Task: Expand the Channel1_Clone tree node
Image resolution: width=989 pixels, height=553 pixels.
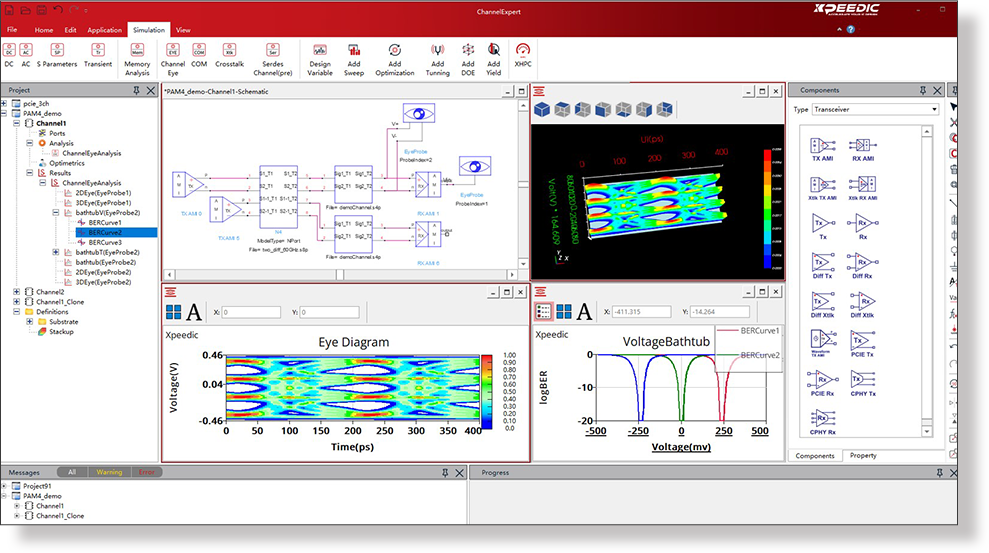Action: 16,301
